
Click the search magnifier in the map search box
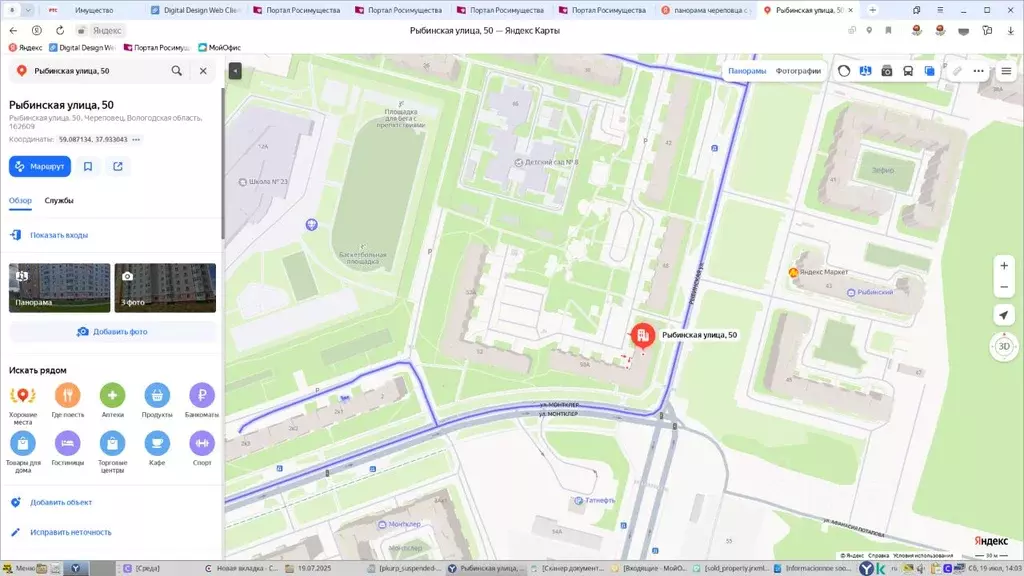coord(176,71)
